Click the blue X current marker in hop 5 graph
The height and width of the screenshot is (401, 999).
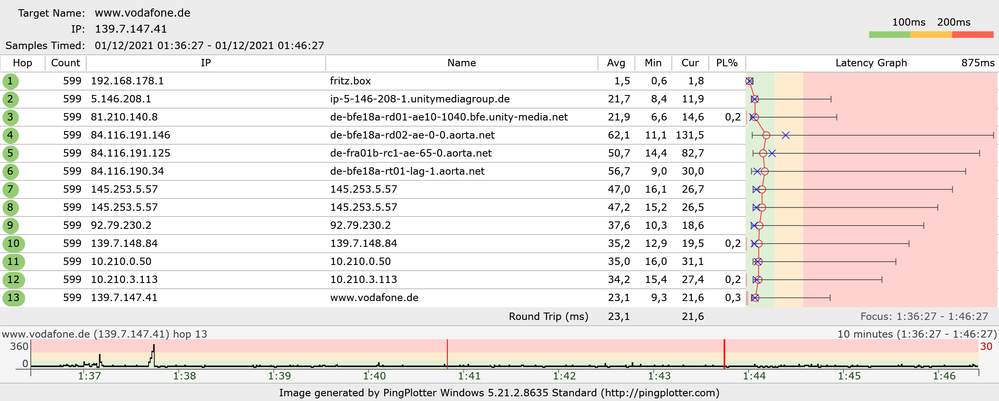click(x=772, y=153)
